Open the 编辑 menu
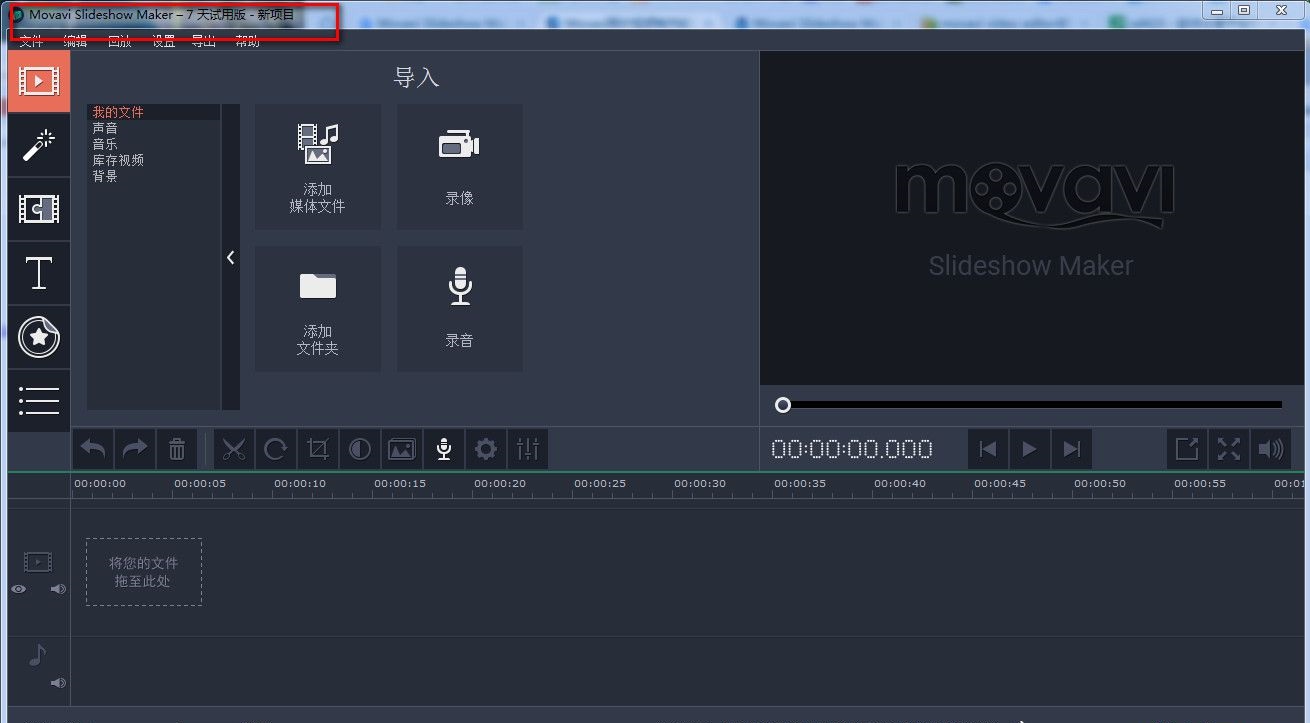 75,41
